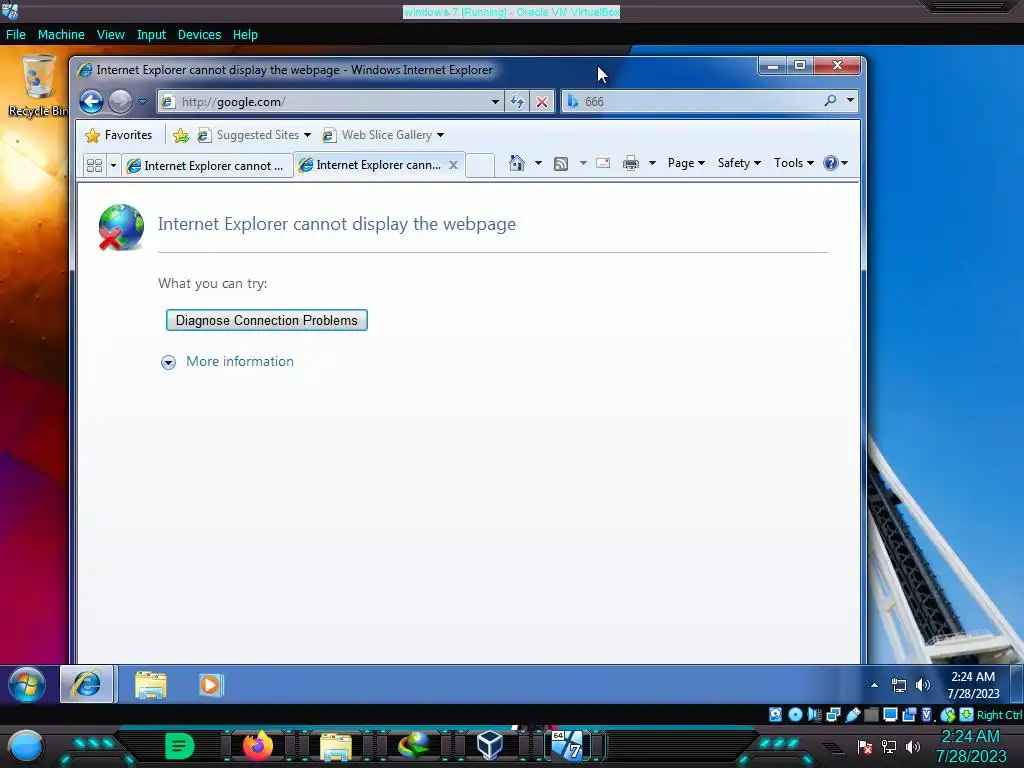Image resolution: width=1024 pixels, height=768 pixels.
Task: Click the host Start orb button
Action: point(25,746)
